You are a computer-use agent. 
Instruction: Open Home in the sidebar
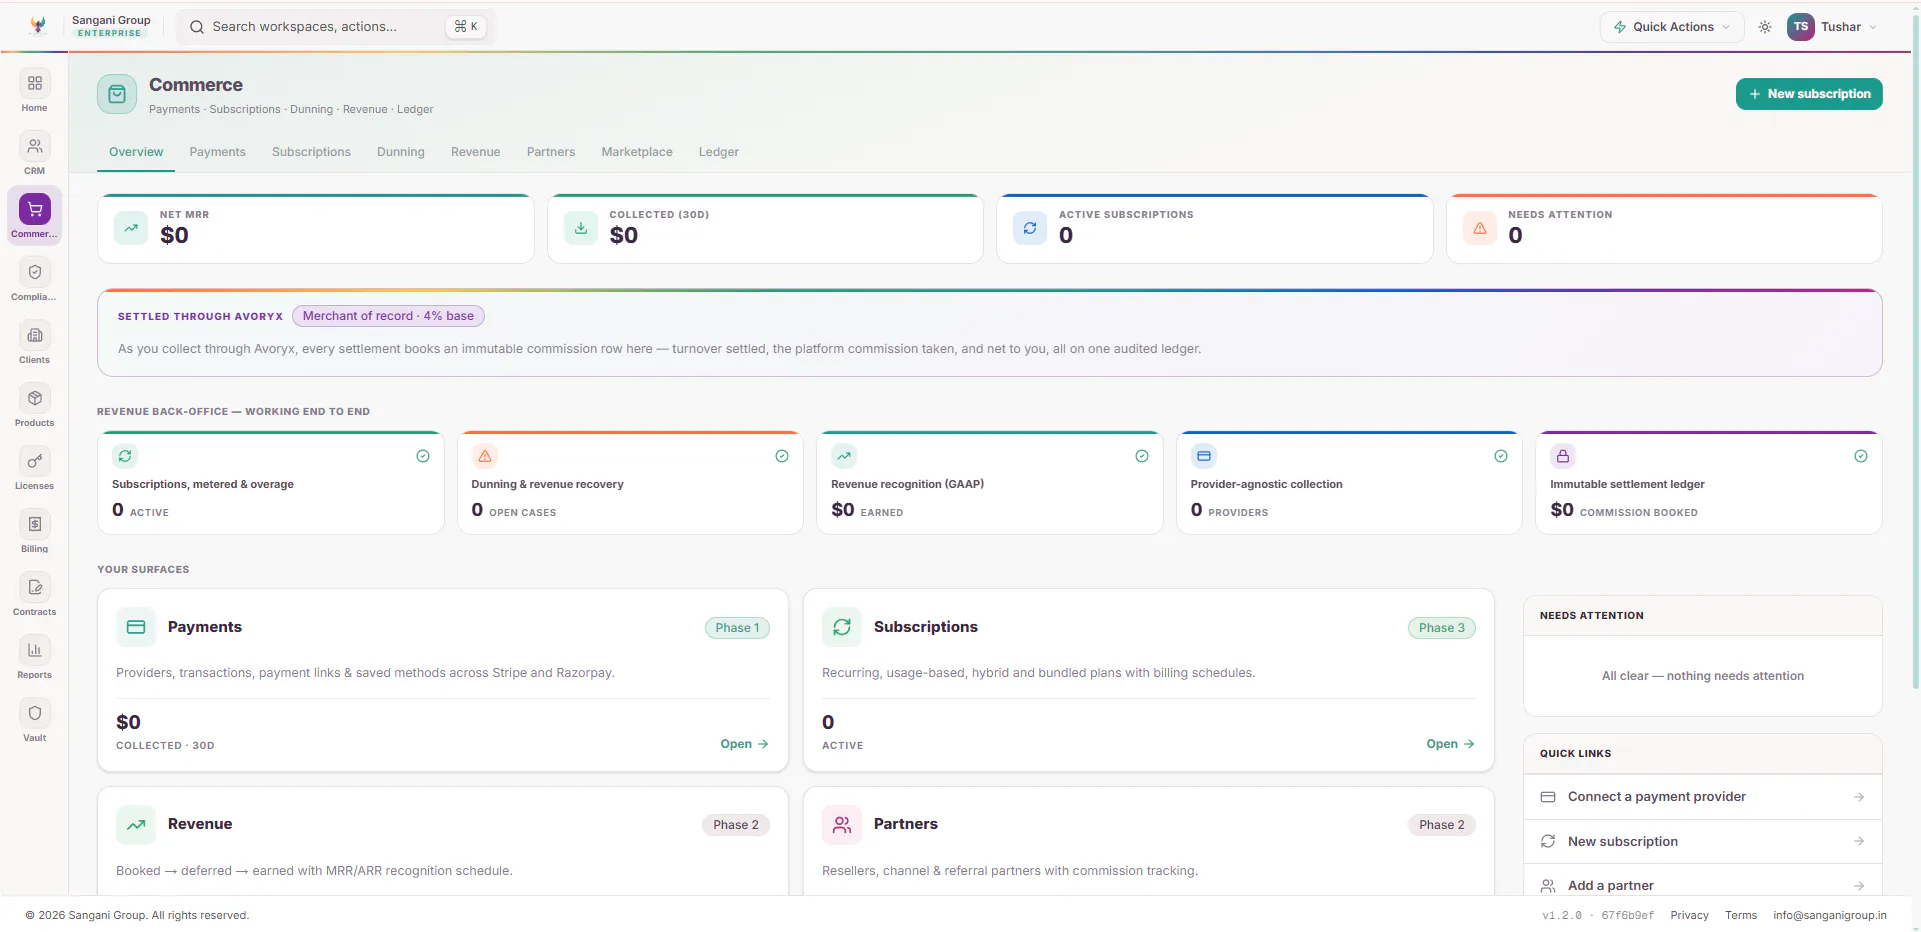pyautogui.click(x=34, y=91)
